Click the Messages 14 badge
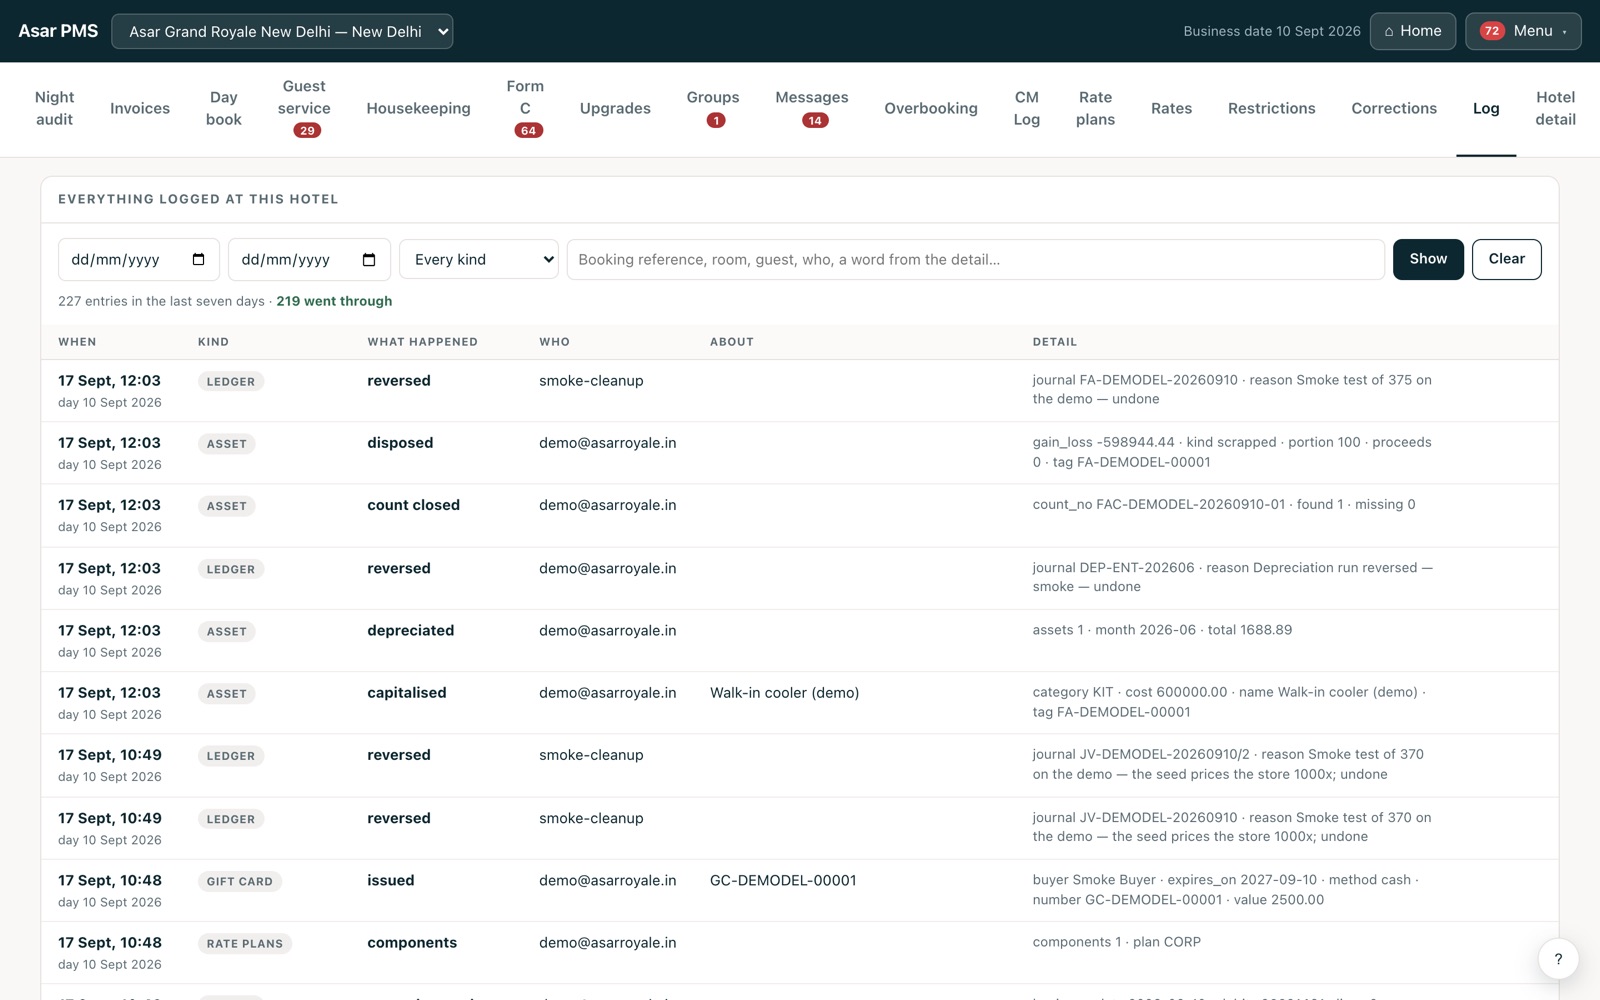Image resolution: width=1600 pixels, height=1000 pixels. tap(815, 120)
